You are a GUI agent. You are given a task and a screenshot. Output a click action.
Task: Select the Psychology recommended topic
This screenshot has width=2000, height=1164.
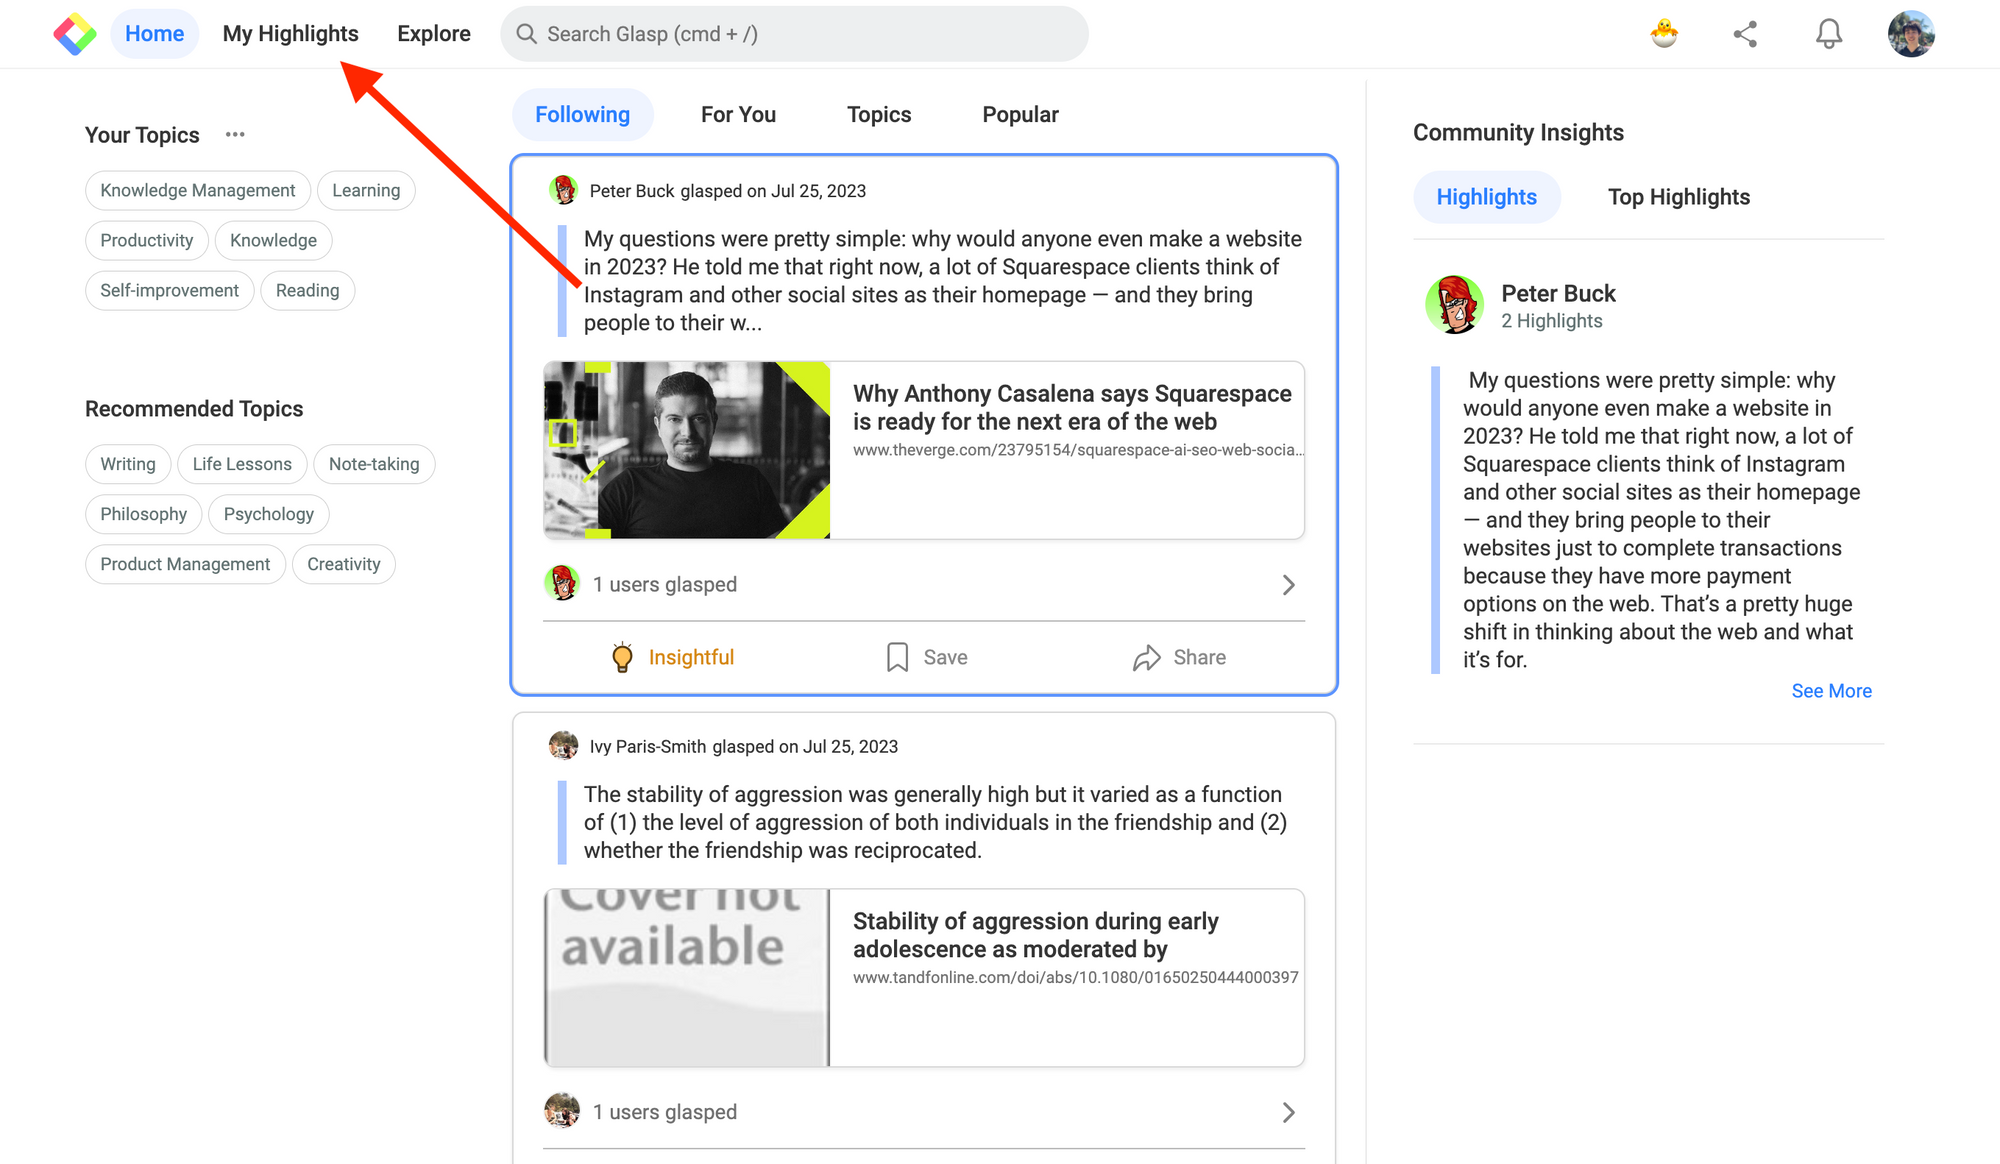point(269,514)
